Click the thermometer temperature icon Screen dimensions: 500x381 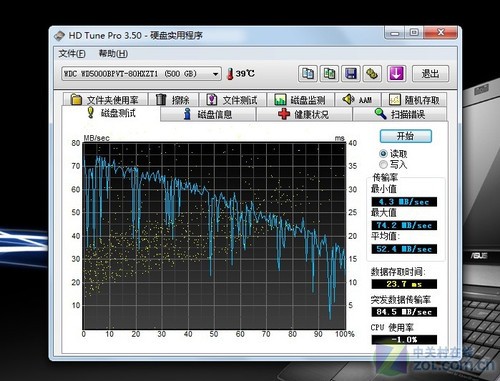(230, 74)
